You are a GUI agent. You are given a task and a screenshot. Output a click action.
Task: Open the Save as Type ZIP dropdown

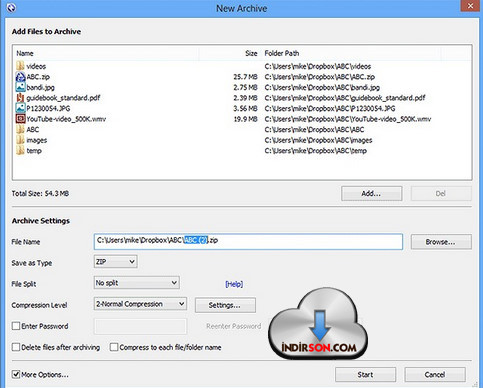pos(115,262)
